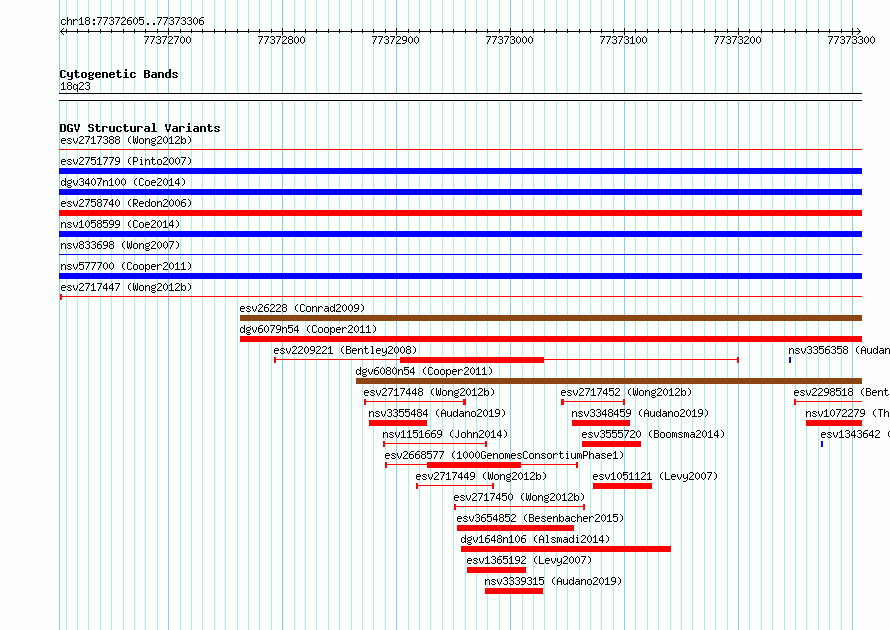Click esv3555720 (Boomsma2014) label
Screen dimensions: 890x630
click(x=653, y=434)
